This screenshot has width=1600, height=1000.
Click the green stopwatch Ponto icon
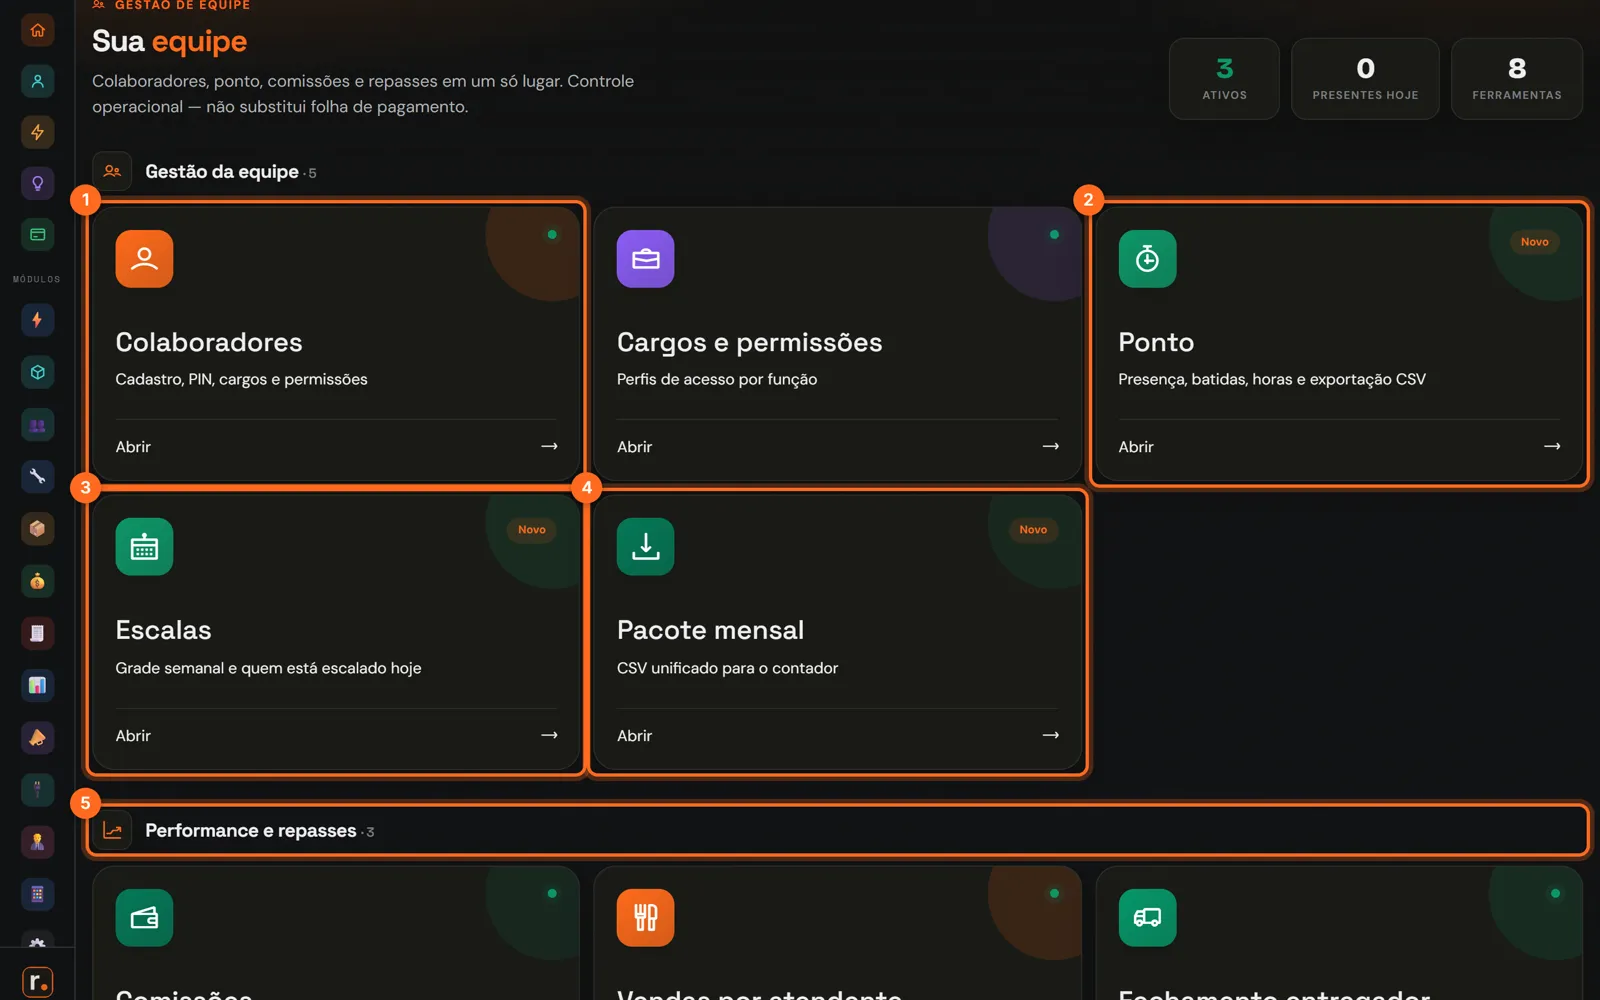[1147, 259]
